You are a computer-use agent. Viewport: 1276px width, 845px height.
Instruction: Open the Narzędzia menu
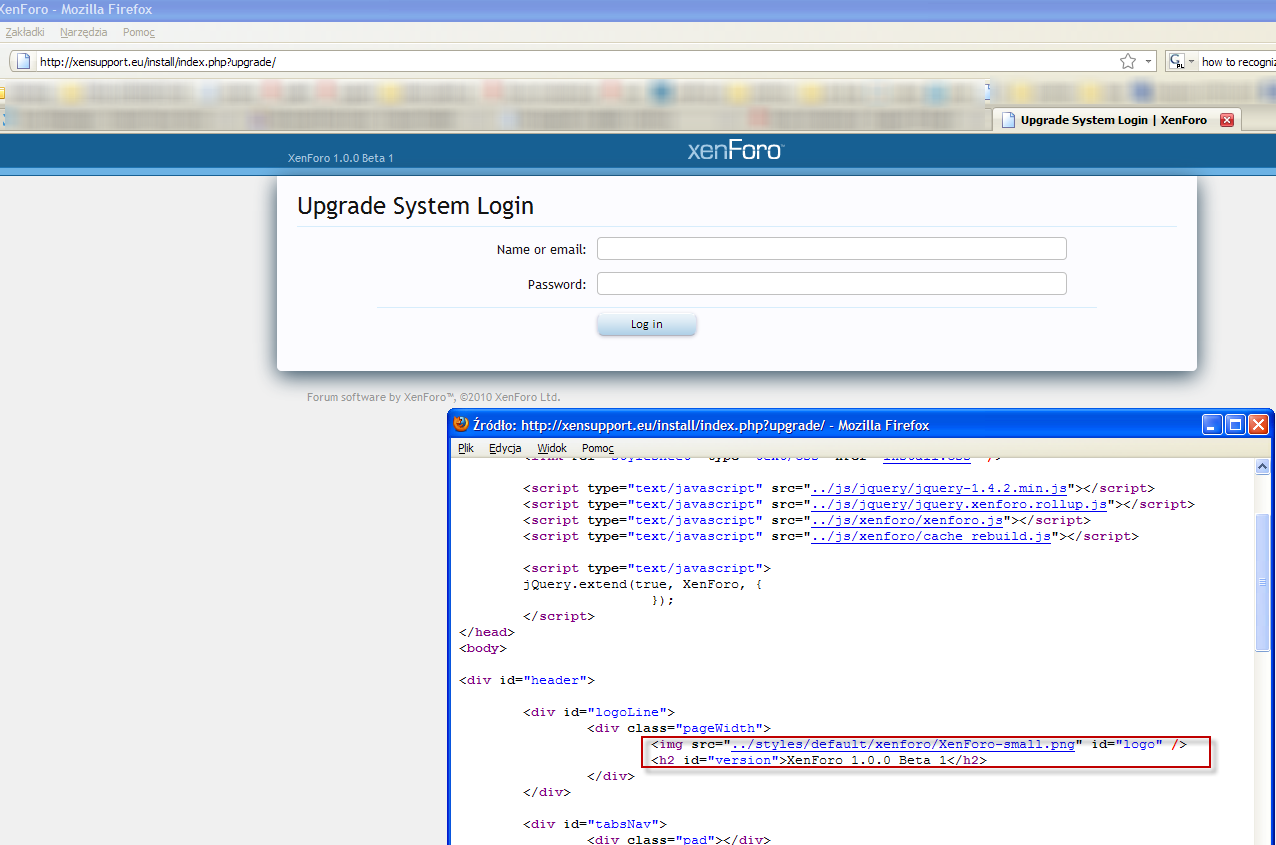83,32
